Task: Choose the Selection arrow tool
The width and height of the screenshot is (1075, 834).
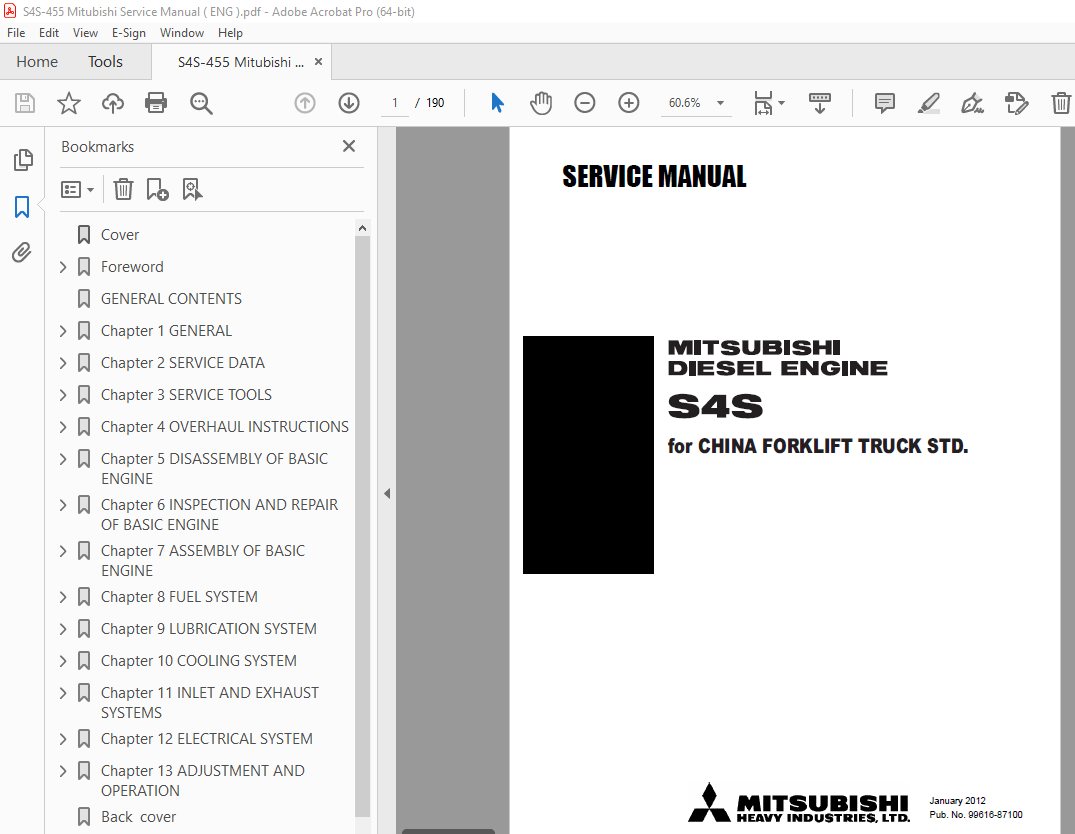Action: click(x=498, y=103)
